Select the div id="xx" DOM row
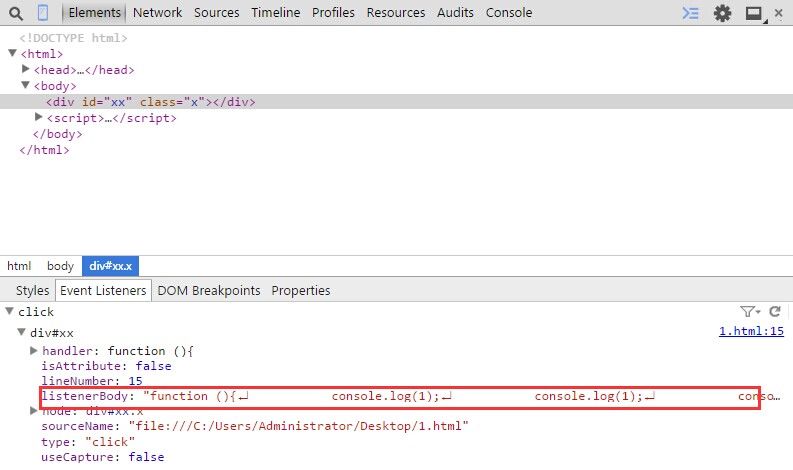Screen dimensions: 793x470 pos(396,102)
